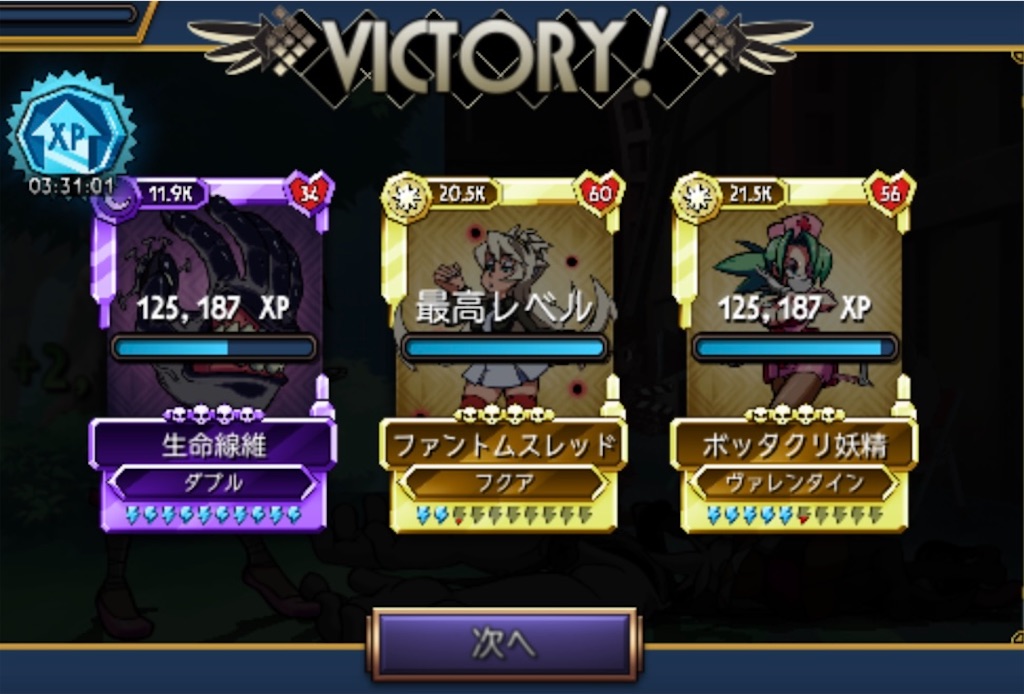Click the heart level 34 icon

coord(310,193)
